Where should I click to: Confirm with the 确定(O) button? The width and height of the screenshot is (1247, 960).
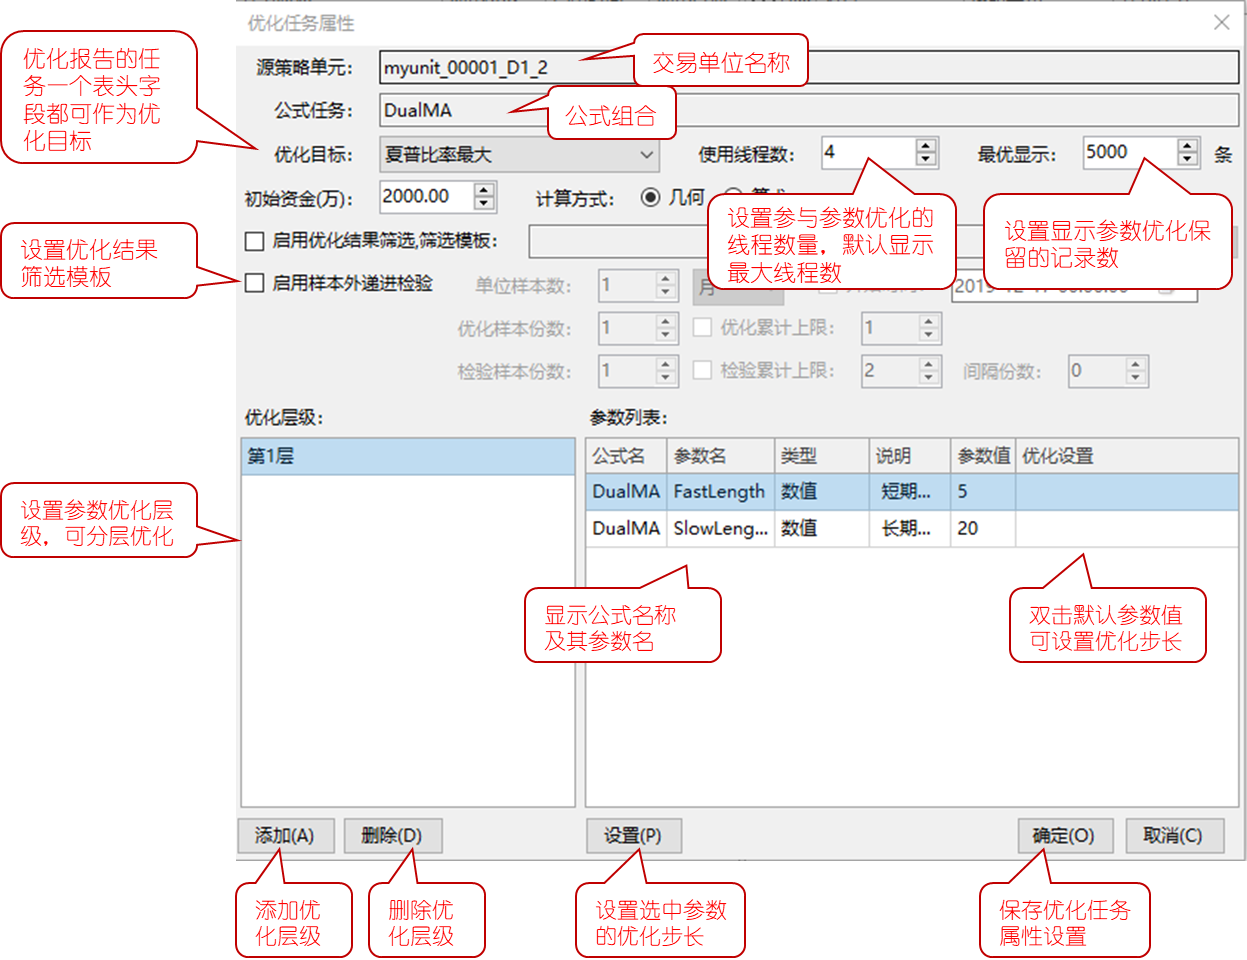[x=1063, y=836]
